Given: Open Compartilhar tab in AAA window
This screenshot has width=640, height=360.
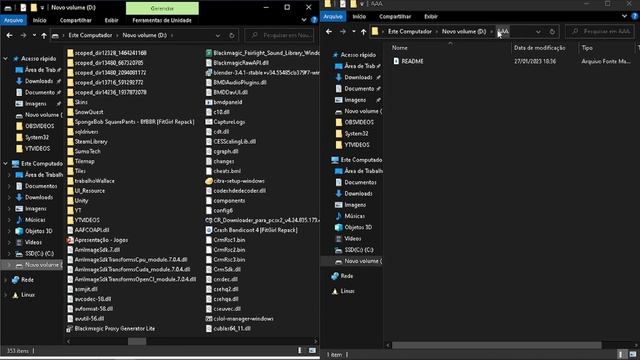Looking at the screenshot, I should tap(395, 16).
